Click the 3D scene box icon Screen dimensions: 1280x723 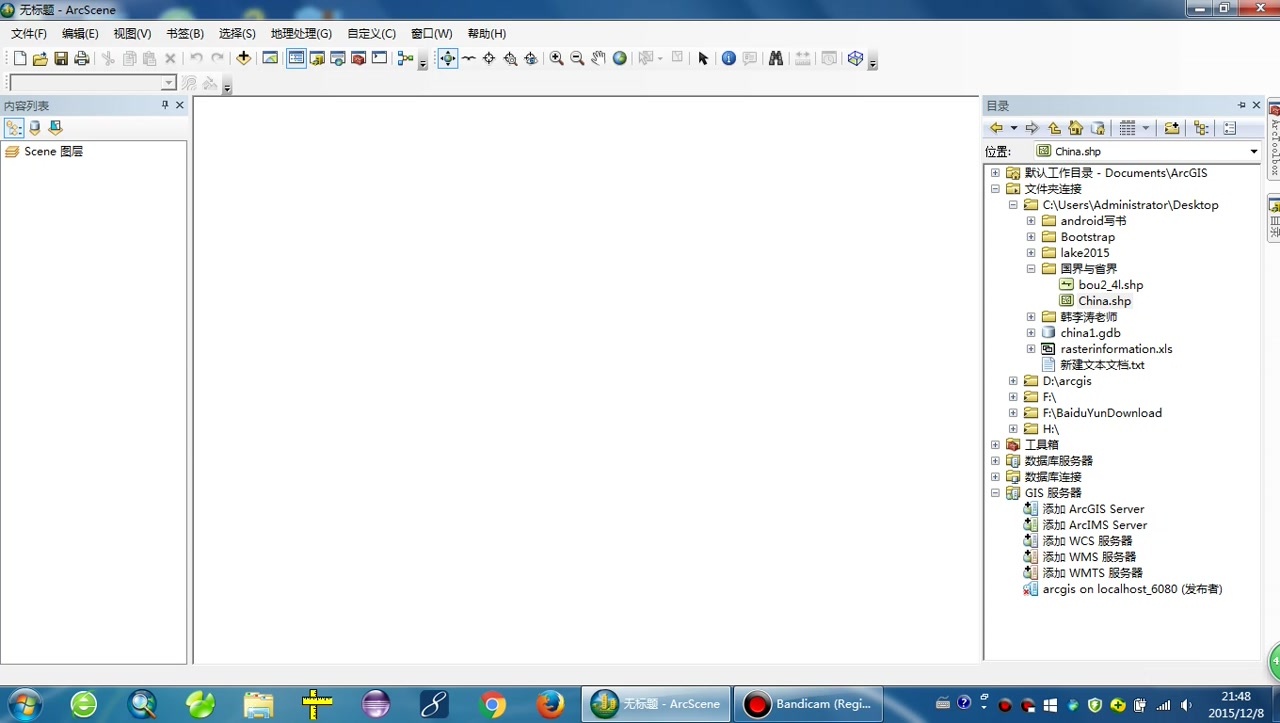pos(855,58)
